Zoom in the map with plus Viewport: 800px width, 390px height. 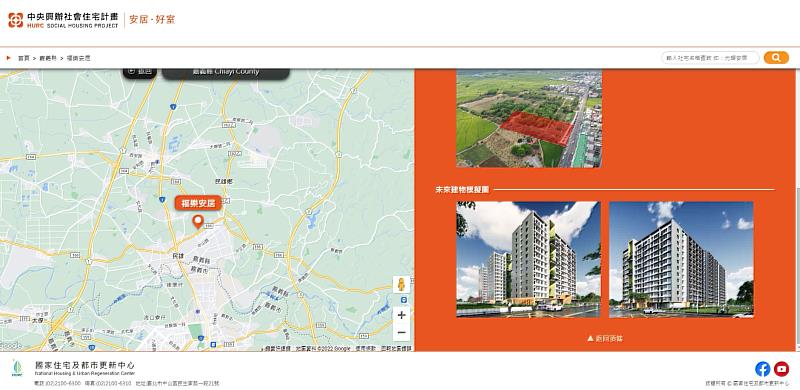tap(402, 315)
